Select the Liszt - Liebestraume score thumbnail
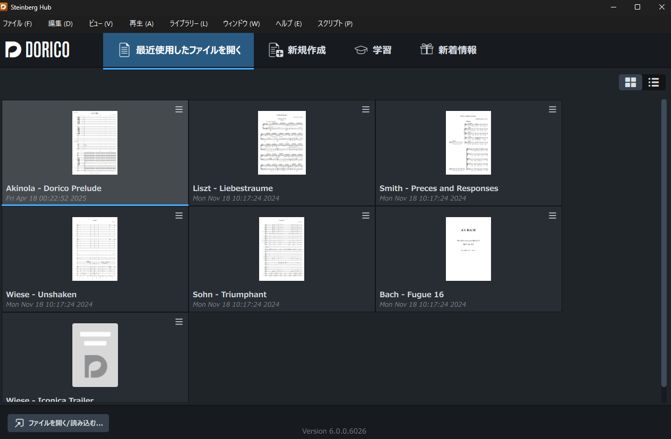This screenshot has height=439, width=671. tap(282, 142)
